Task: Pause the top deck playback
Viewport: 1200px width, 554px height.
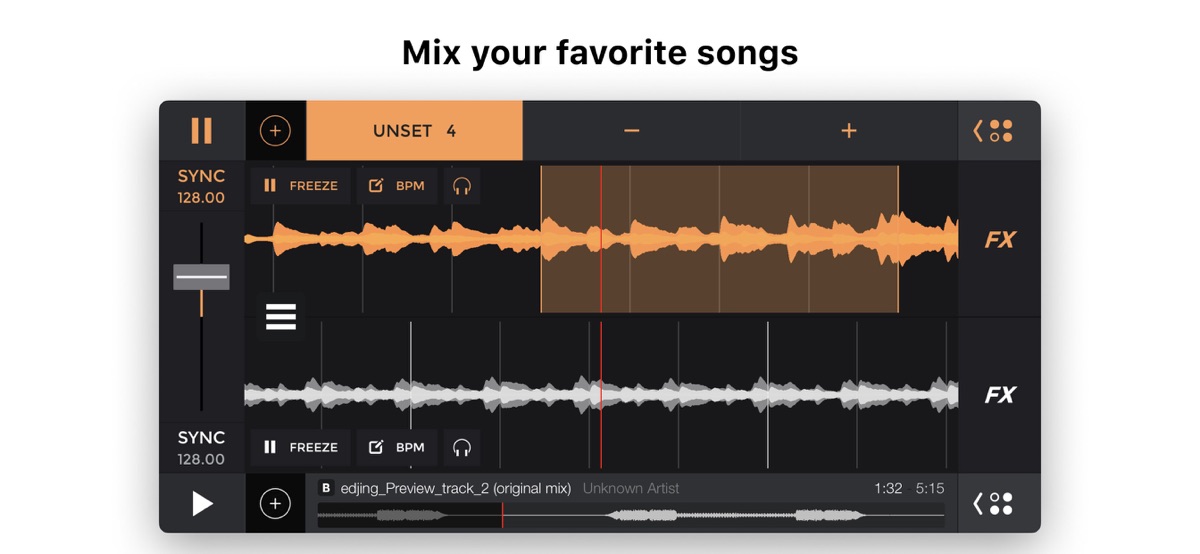Action: [x=202, y=131]
